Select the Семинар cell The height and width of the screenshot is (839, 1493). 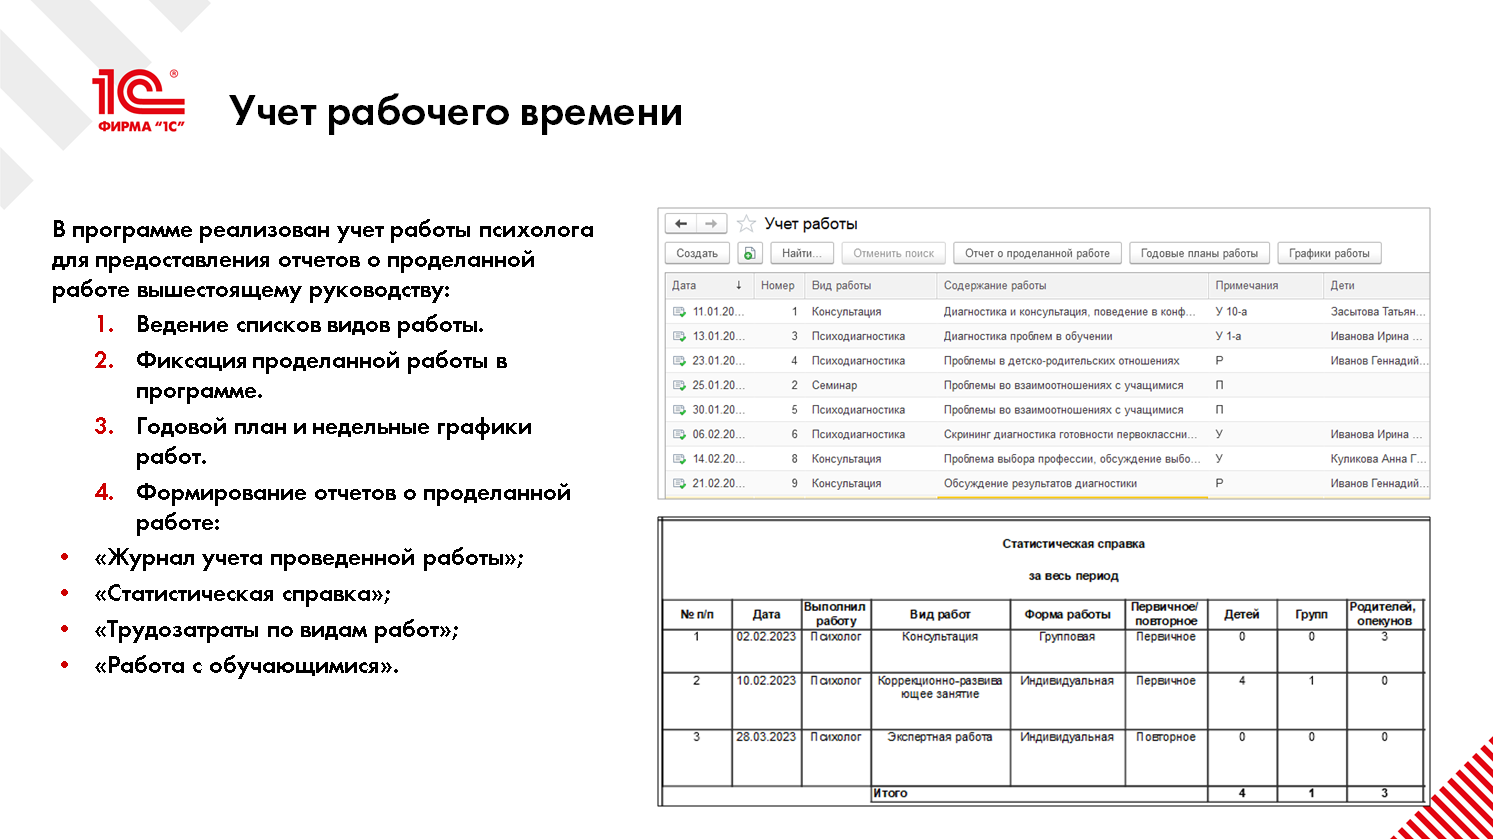click(834, 385)
